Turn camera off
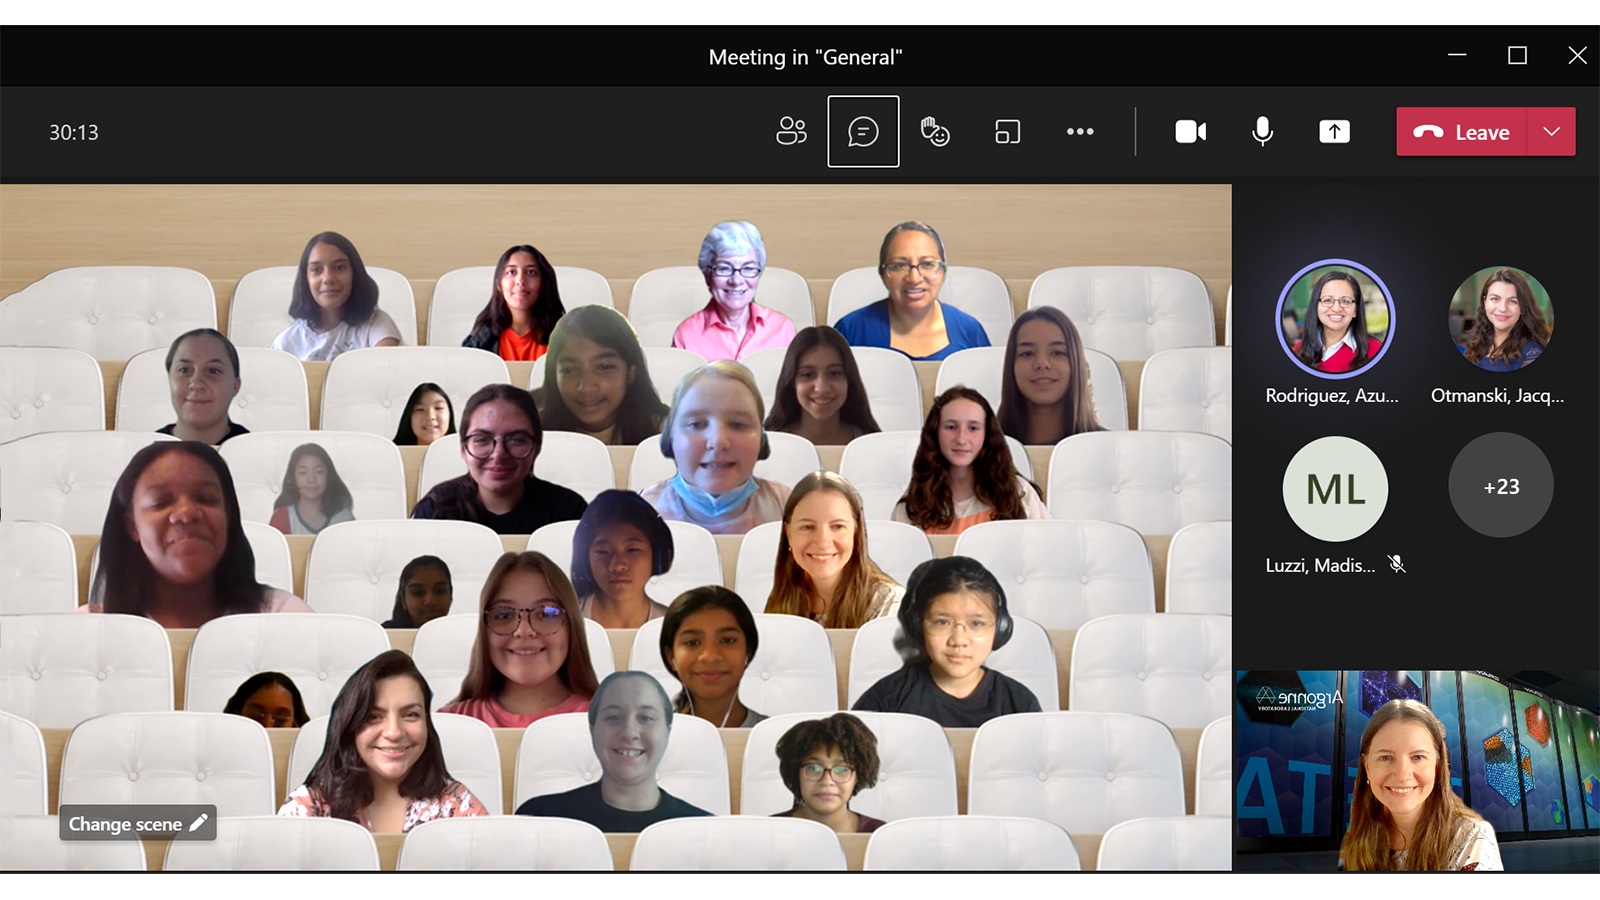Screen dimensions: 1600x900 coord(1190,131)
